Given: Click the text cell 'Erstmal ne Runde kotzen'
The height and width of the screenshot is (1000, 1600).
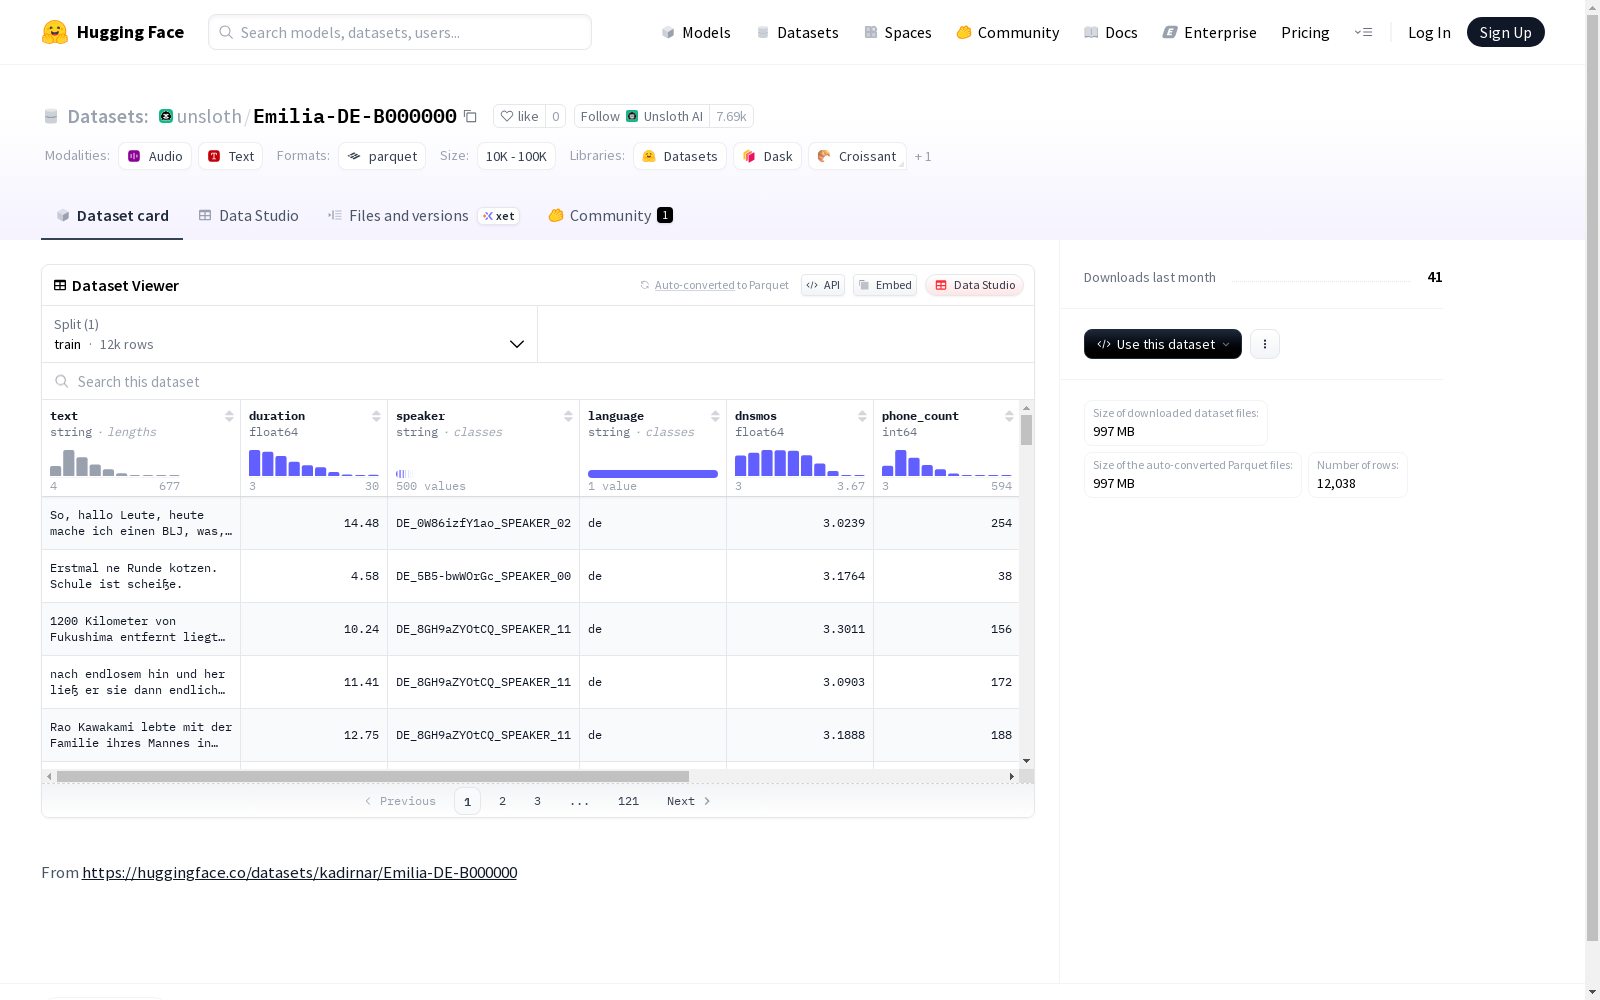Looking at the screenshot, I should click(x=141, y=576).
